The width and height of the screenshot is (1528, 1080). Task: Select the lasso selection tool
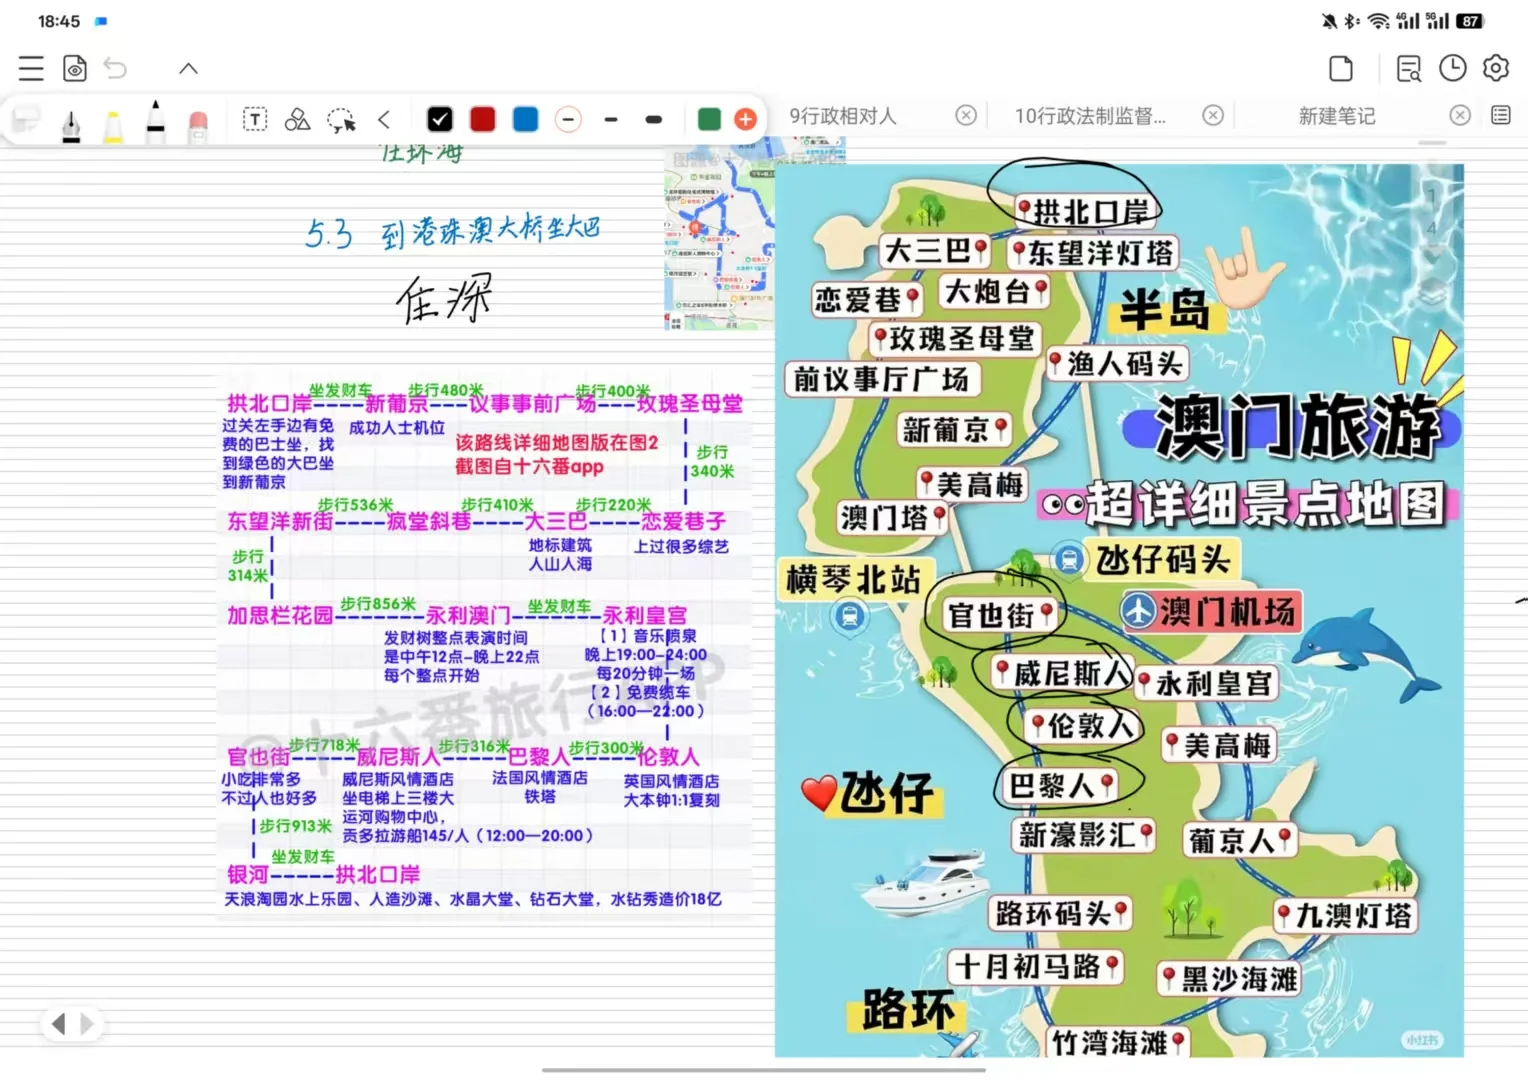pos(341,119)
